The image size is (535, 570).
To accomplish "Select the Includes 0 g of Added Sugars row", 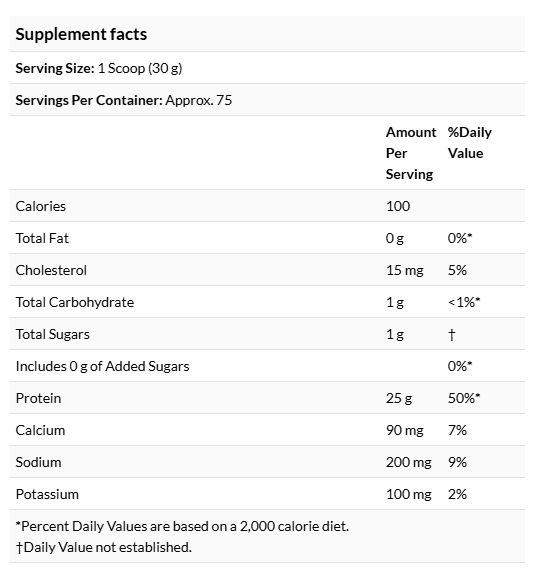I will [267, 366].
